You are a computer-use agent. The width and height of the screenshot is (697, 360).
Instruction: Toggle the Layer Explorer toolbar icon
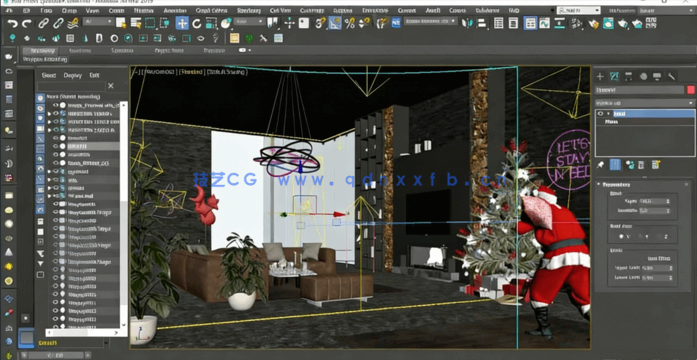(x=513, y=23)
